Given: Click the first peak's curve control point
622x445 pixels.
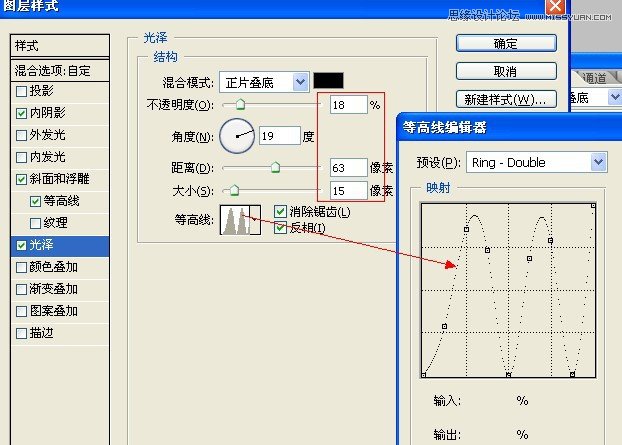Looking at the screenshot, I should coord(466,229).
